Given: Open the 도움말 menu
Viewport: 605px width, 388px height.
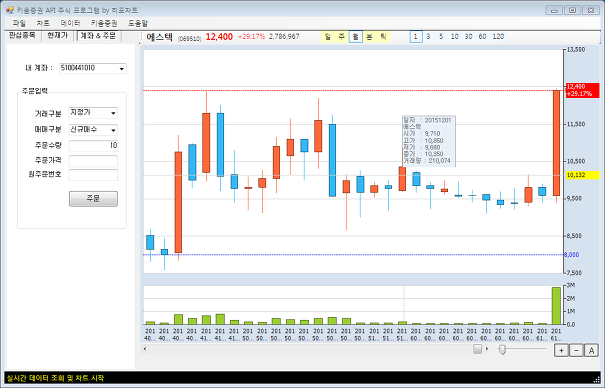Looking at the screenshot, I should coord(138,23).
